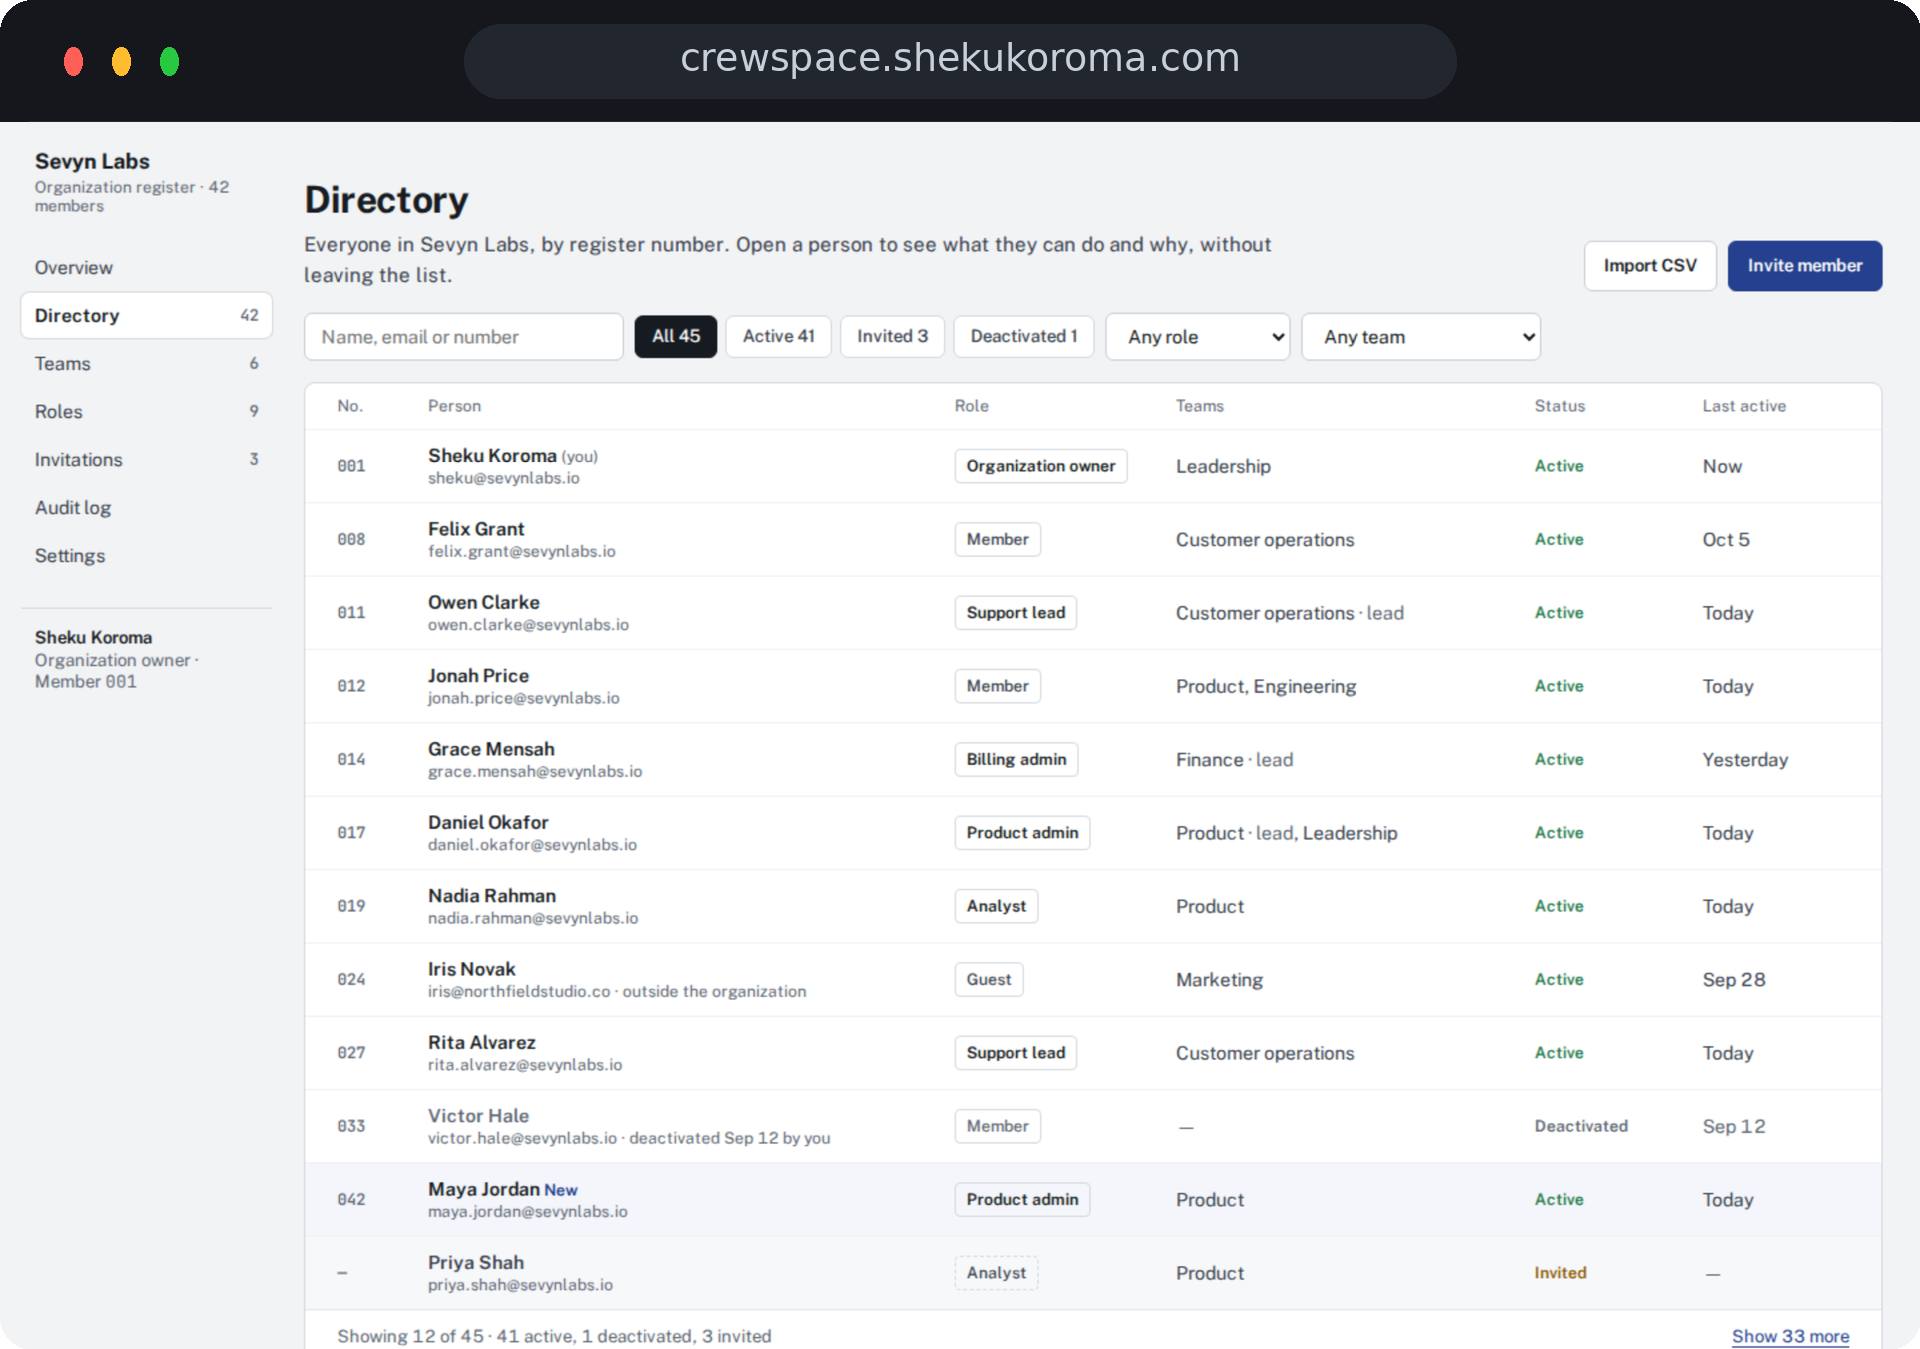Filter by Invited 3 members
Screen dimensions: 1920x1349
tap(892, 336)
